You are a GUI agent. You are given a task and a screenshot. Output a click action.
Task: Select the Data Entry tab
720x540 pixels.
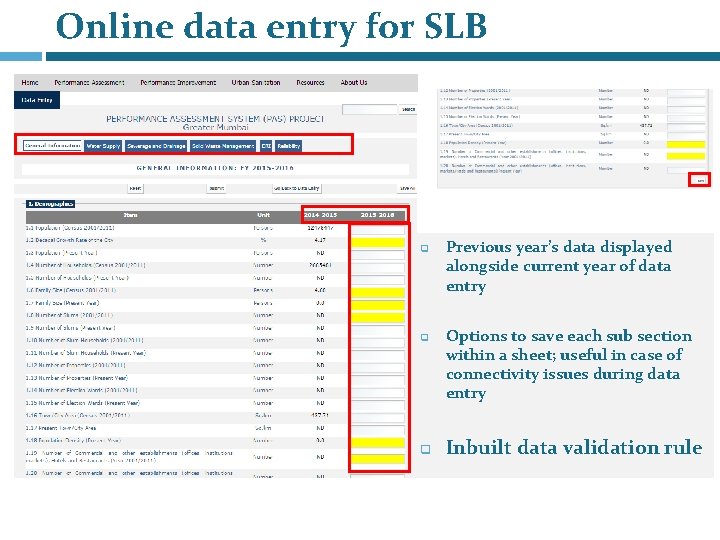click(37, 100)
